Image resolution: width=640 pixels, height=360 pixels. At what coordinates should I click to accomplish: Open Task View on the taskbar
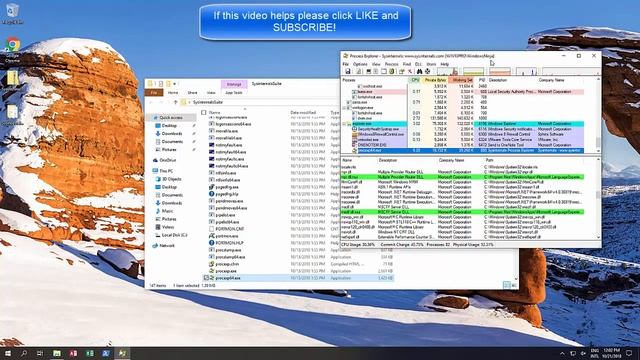point(40,353)
